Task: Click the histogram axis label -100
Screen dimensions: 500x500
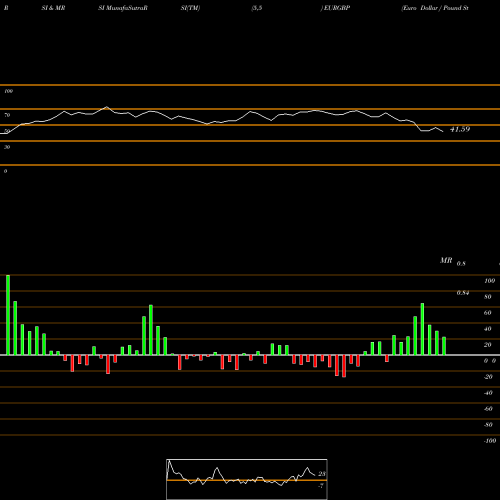Action: (x=490, y=441)
